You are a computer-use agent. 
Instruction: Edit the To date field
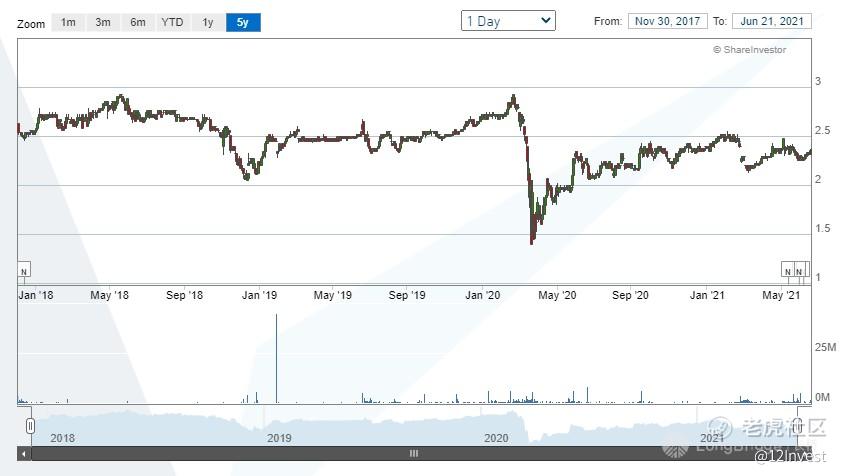click(771, 21)
